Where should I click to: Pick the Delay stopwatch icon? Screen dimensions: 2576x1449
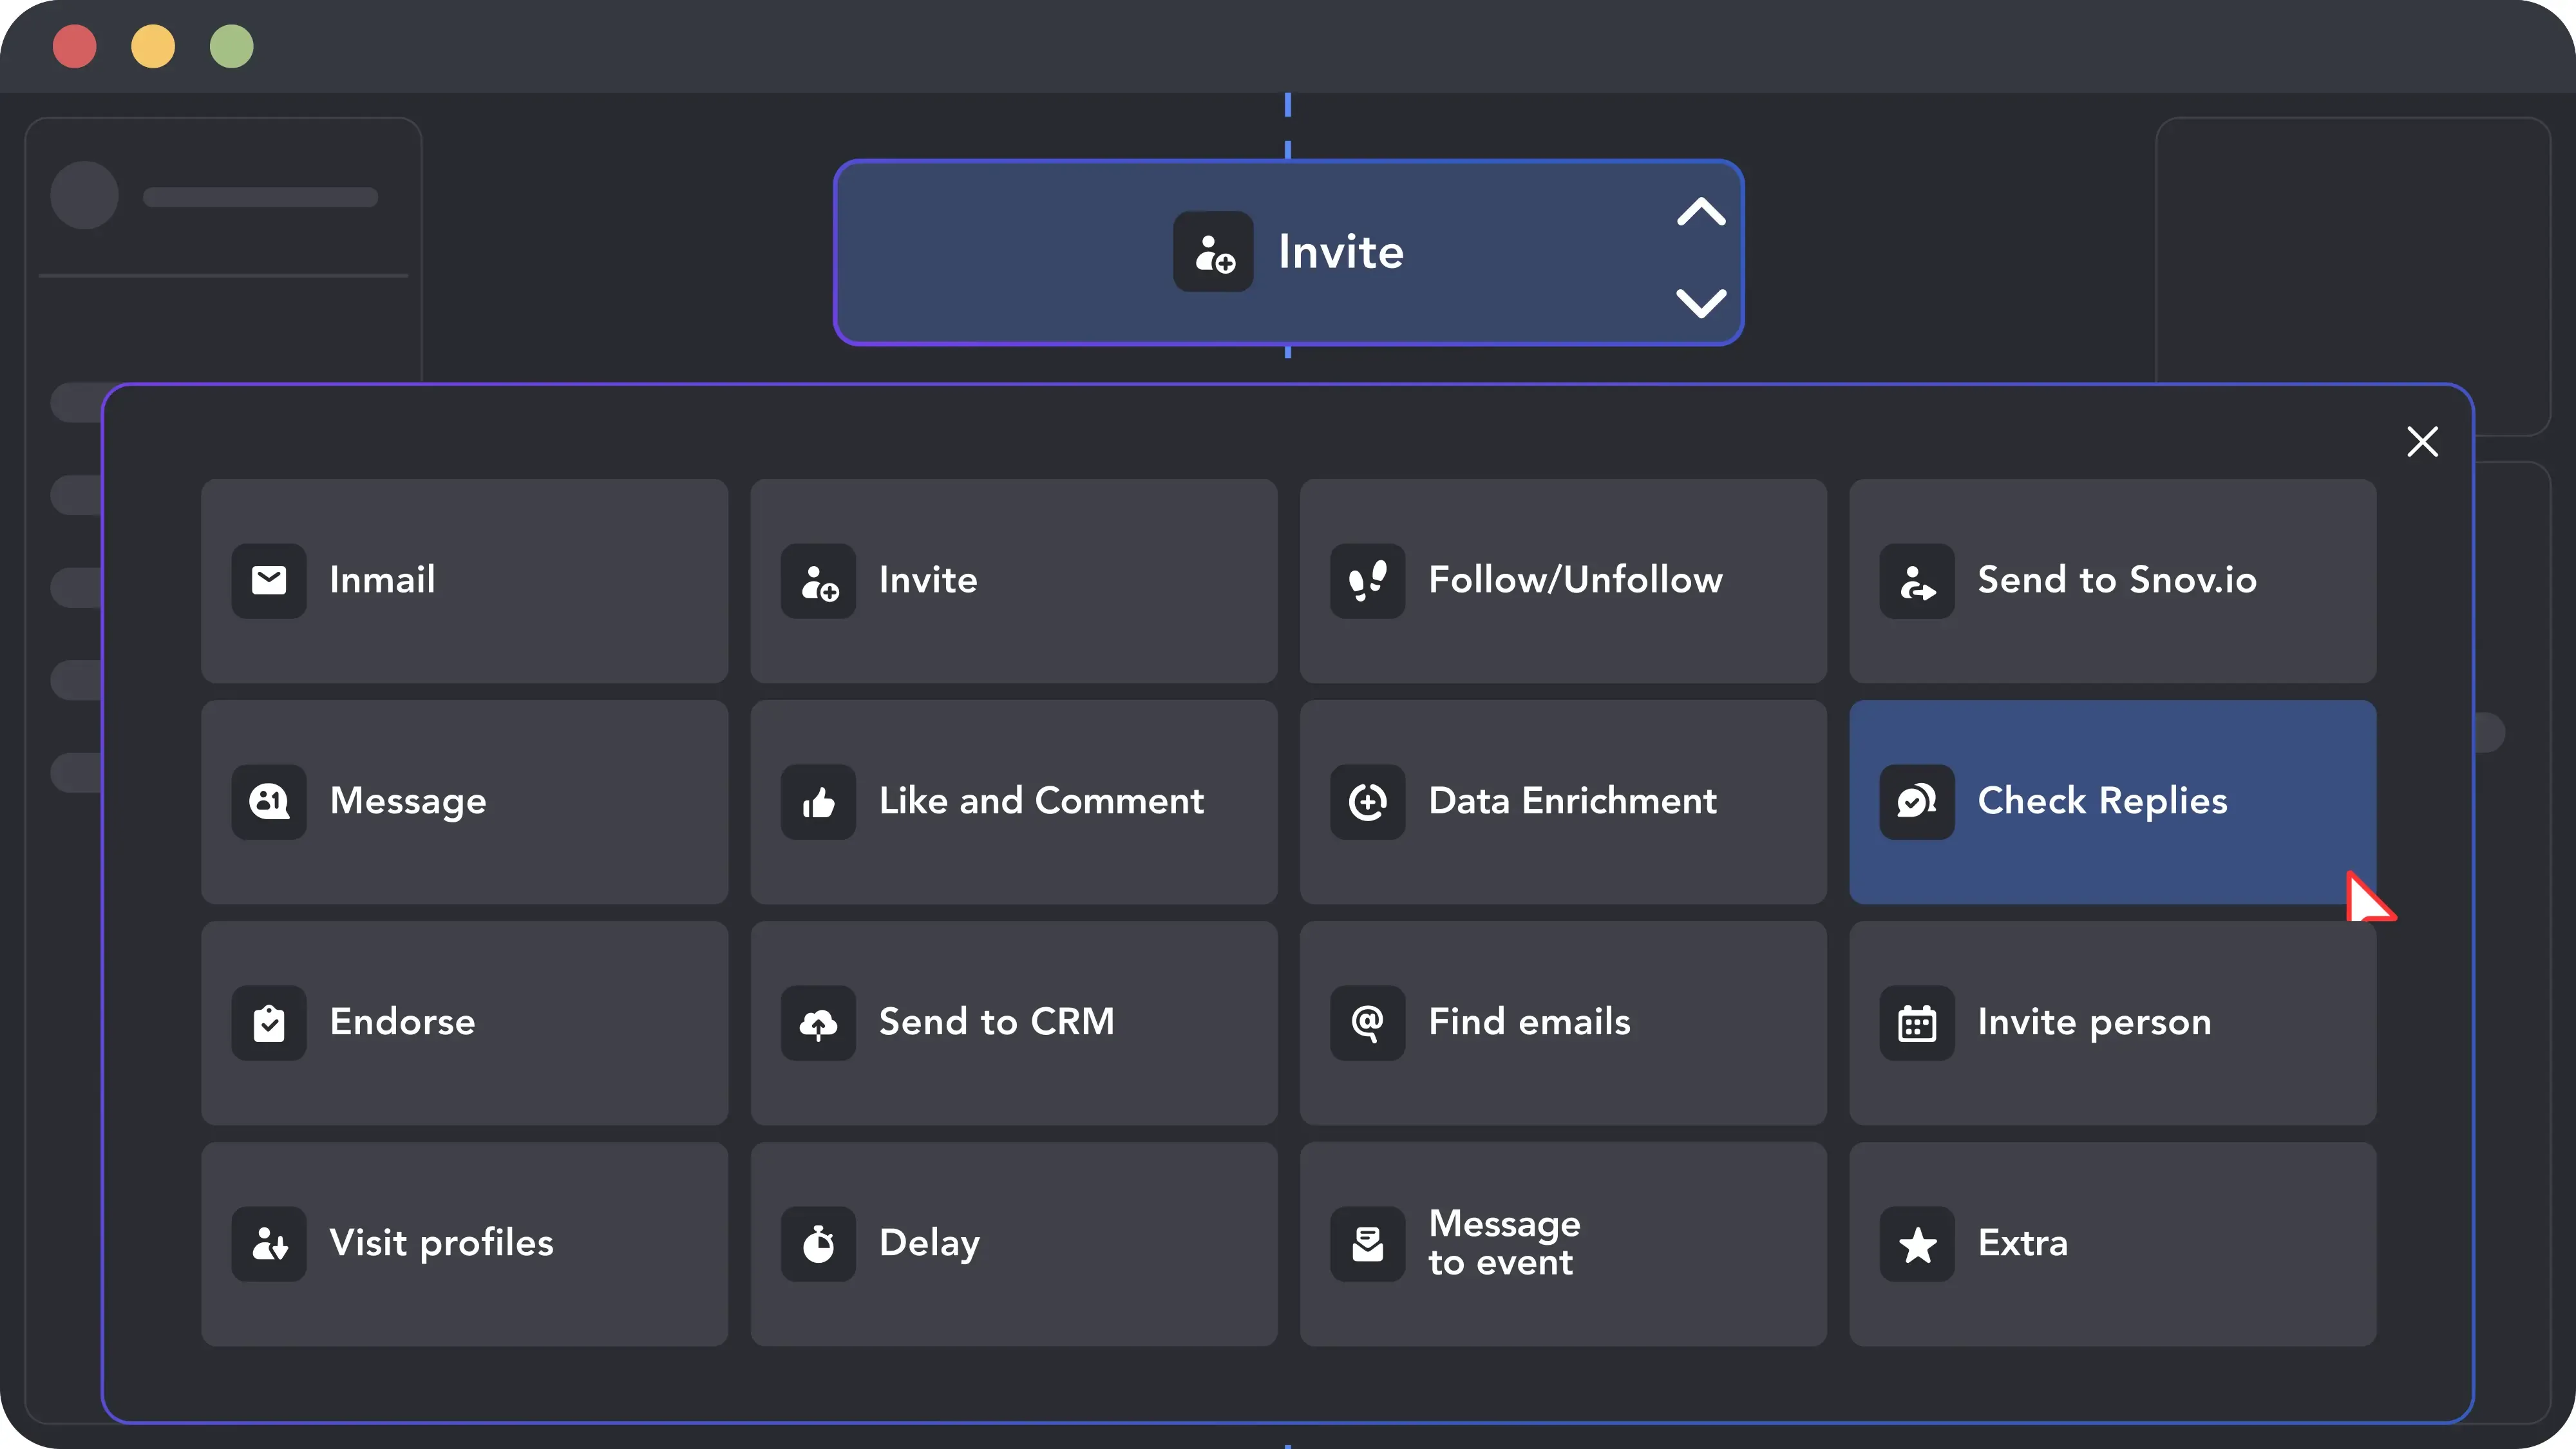pos(818,1243)
